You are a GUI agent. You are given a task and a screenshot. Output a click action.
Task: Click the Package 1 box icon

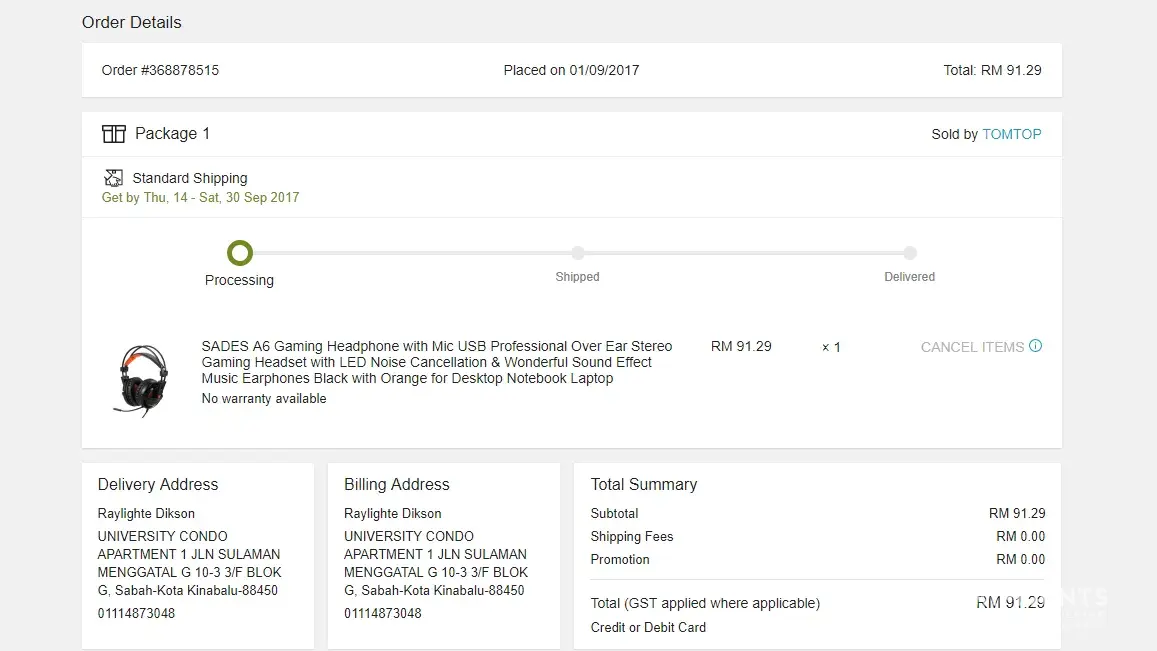click(113, 134)
